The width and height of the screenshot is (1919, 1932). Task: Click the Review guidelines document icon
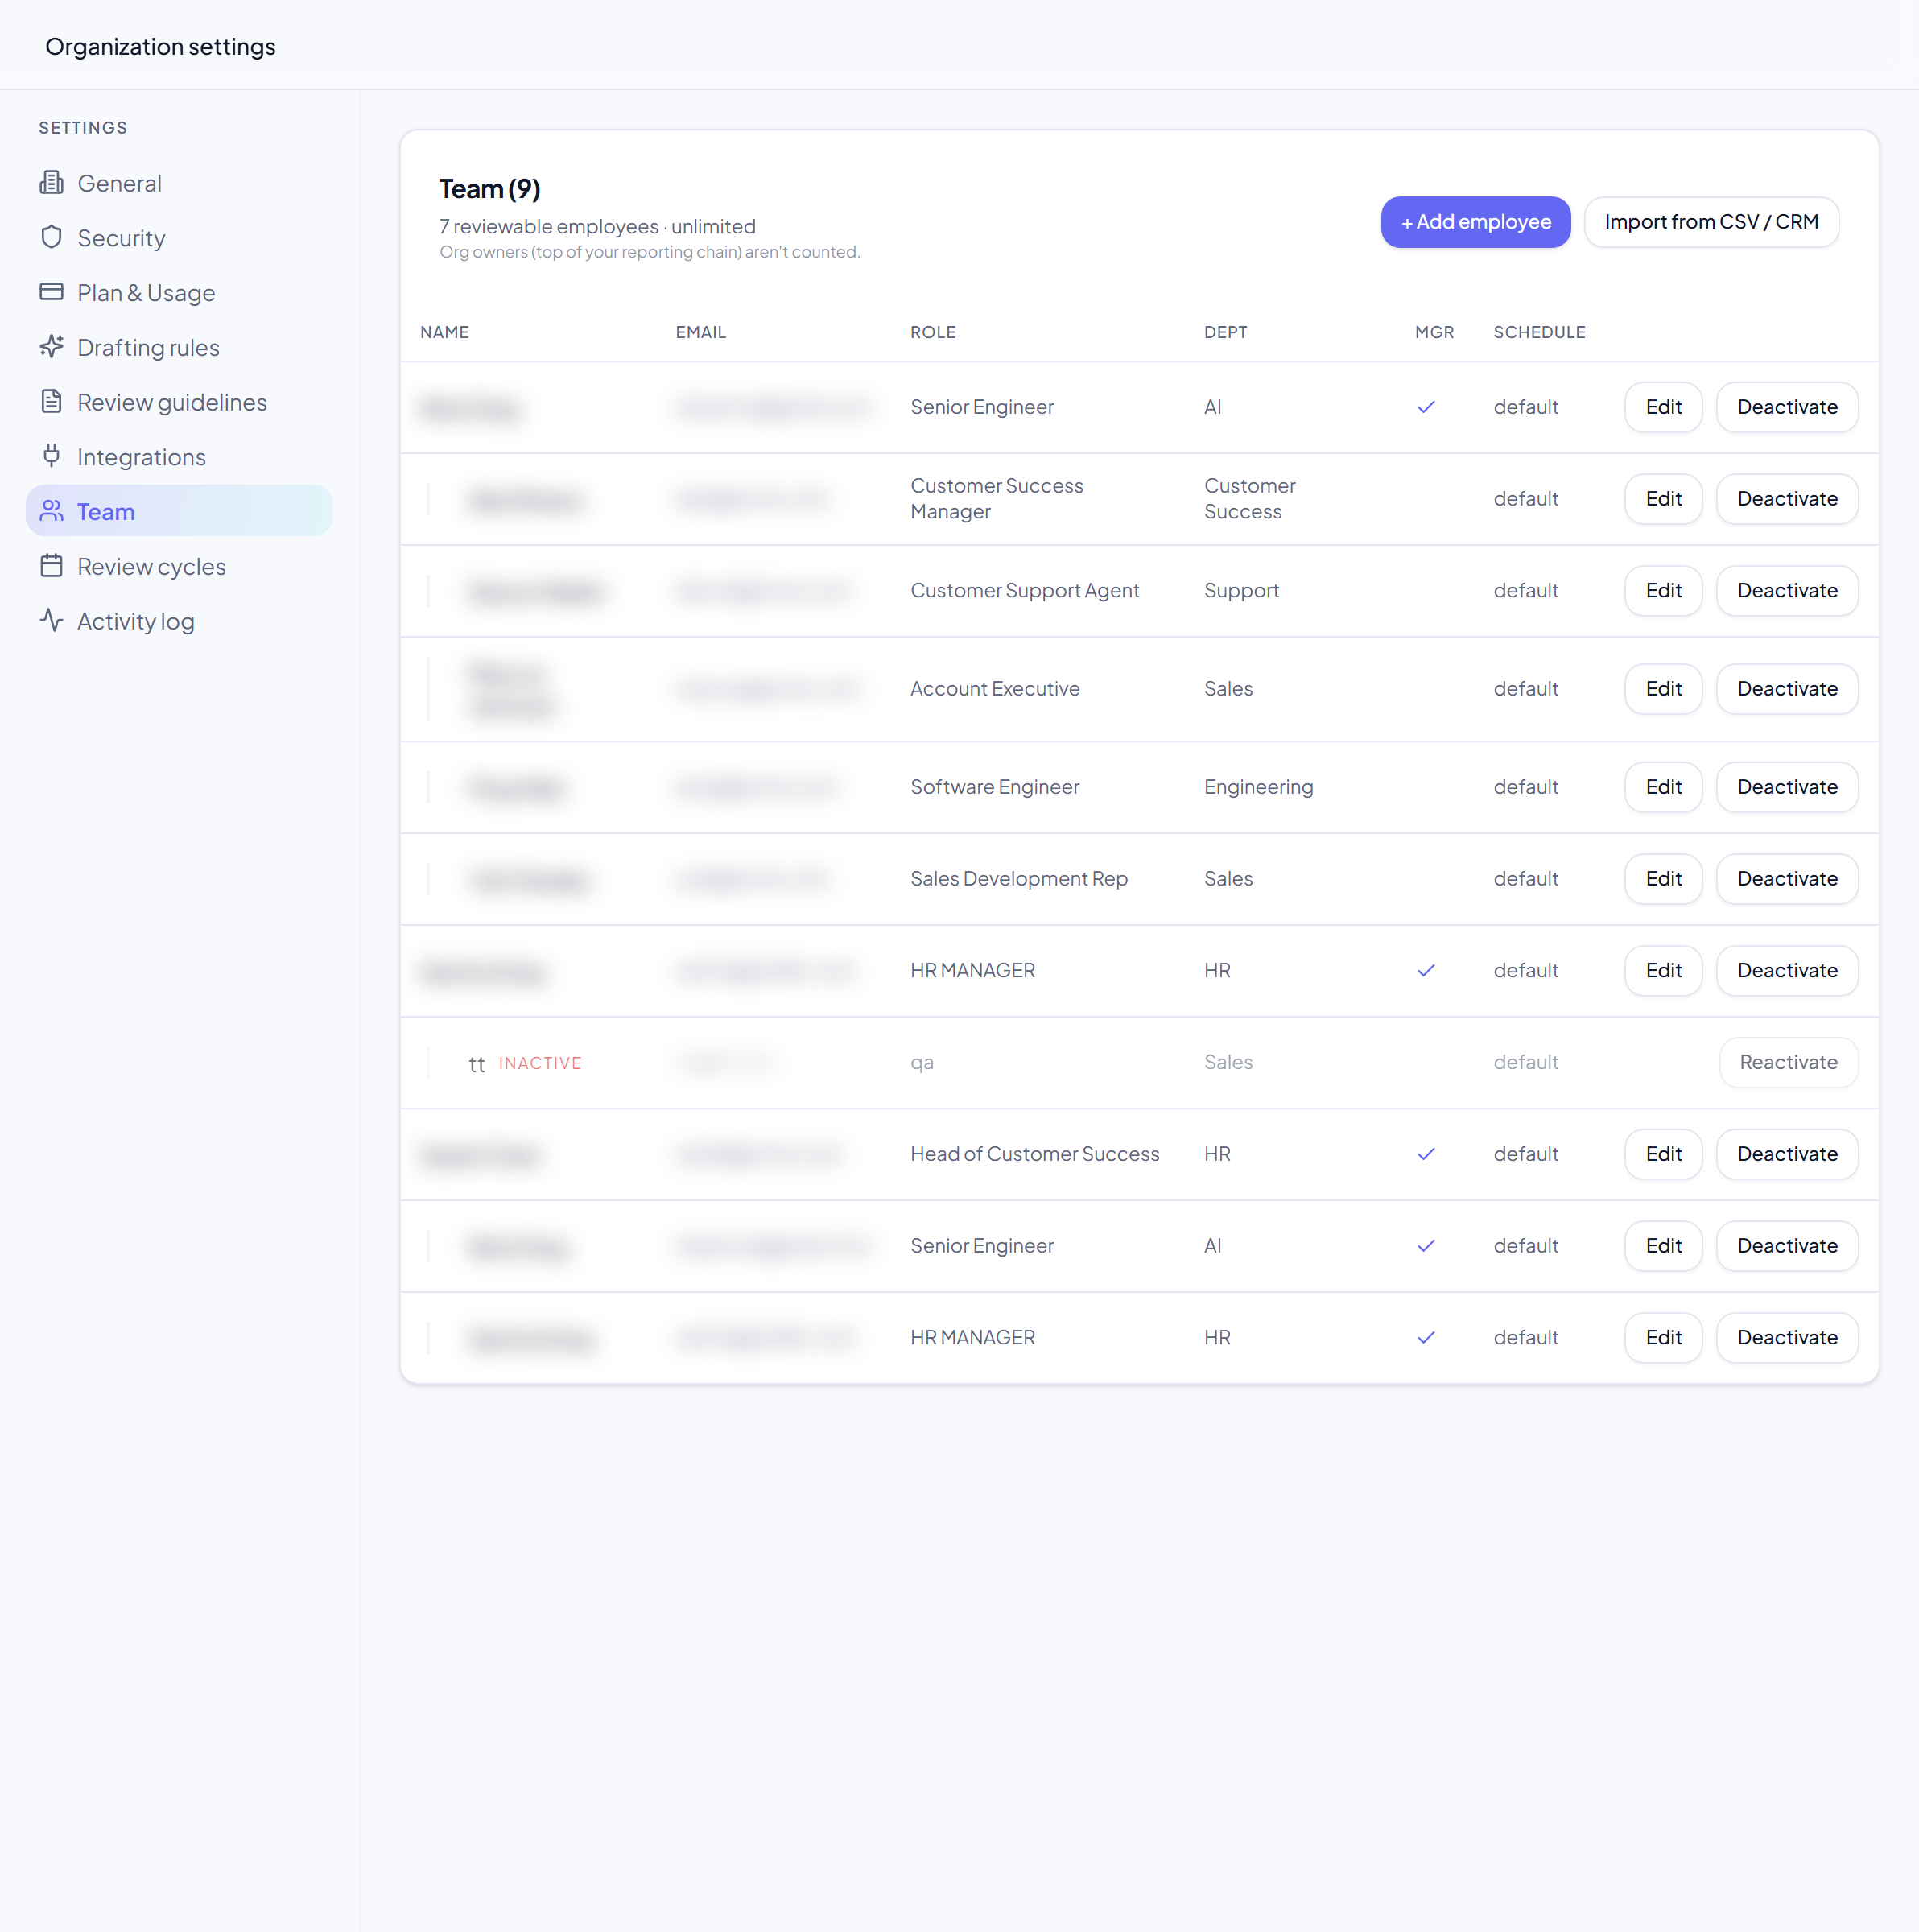coord(51,402)
